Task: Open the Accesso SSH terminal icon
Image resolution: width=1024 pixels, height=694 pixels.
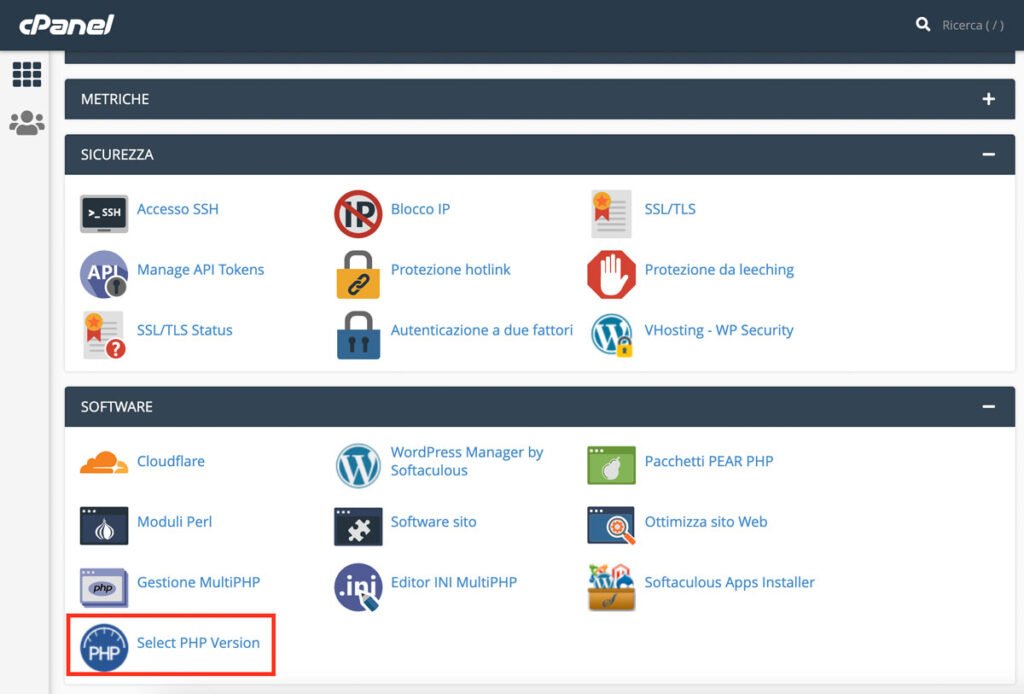Action: coord(104,213)
